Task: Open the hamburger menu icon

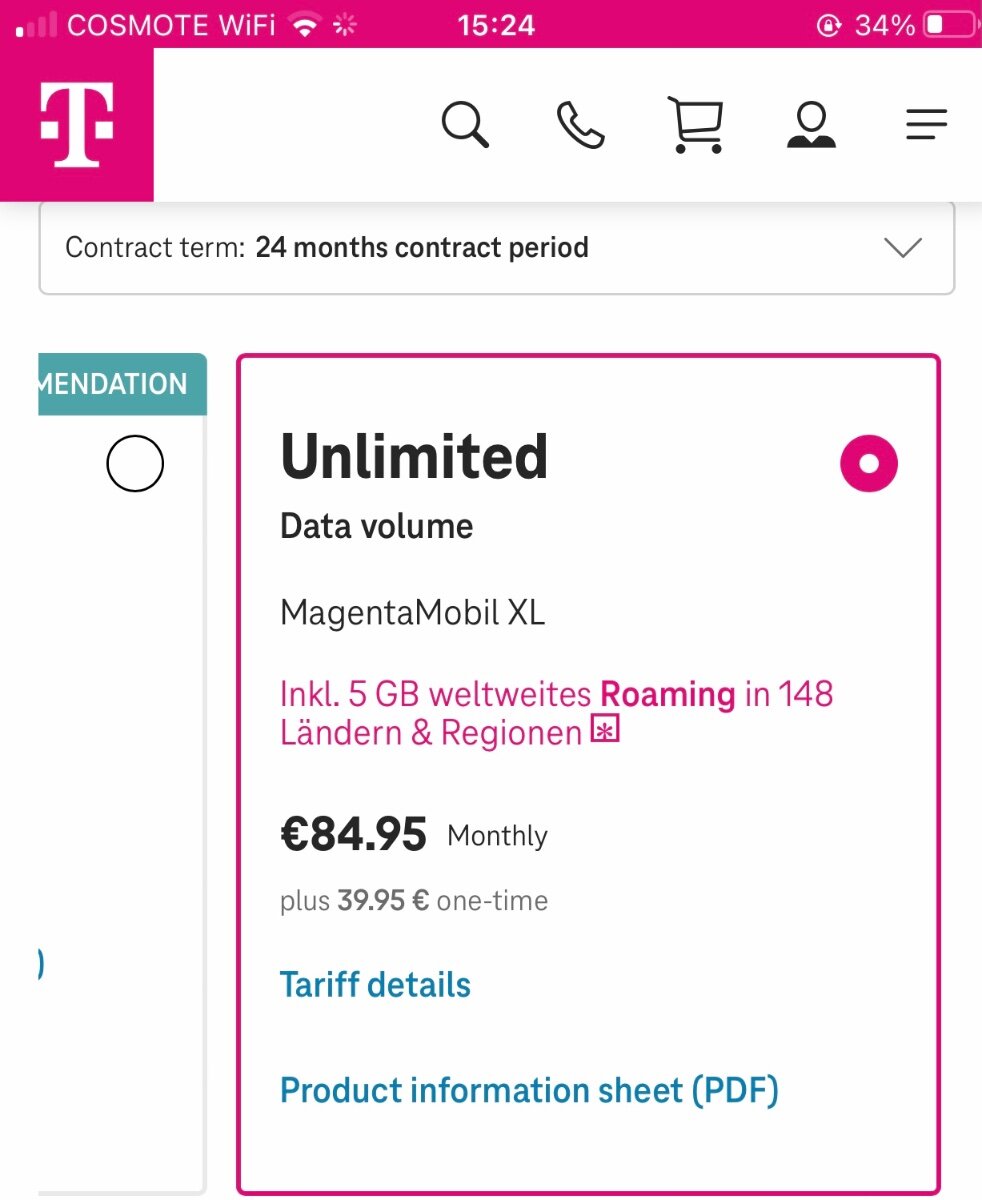Action: [x=926, y=125]
